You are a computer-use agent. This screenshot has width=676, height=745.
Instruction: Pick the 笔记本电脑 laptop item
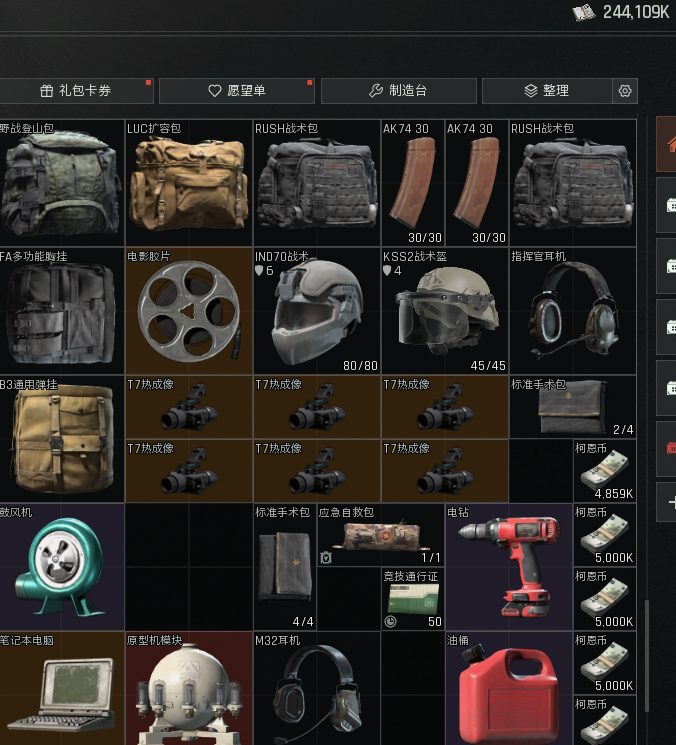(60, 690)
